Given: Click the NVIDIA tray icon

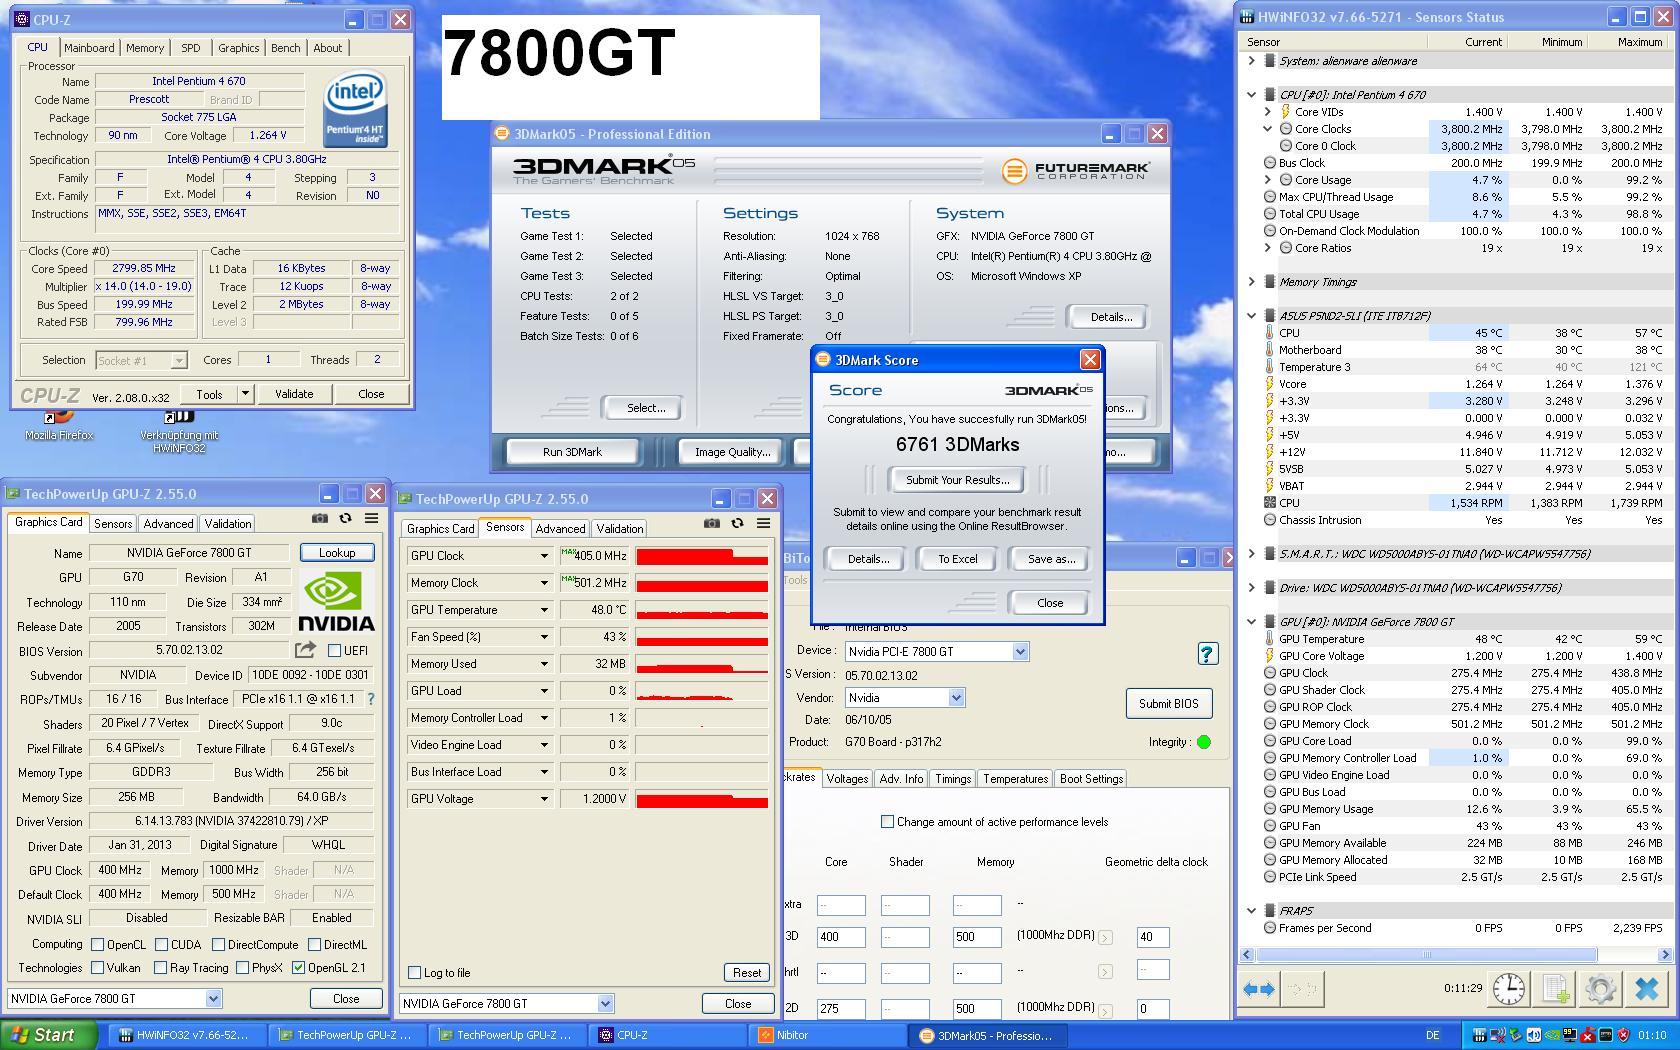Looking at the screenshot, I should coord(1552,1035).
